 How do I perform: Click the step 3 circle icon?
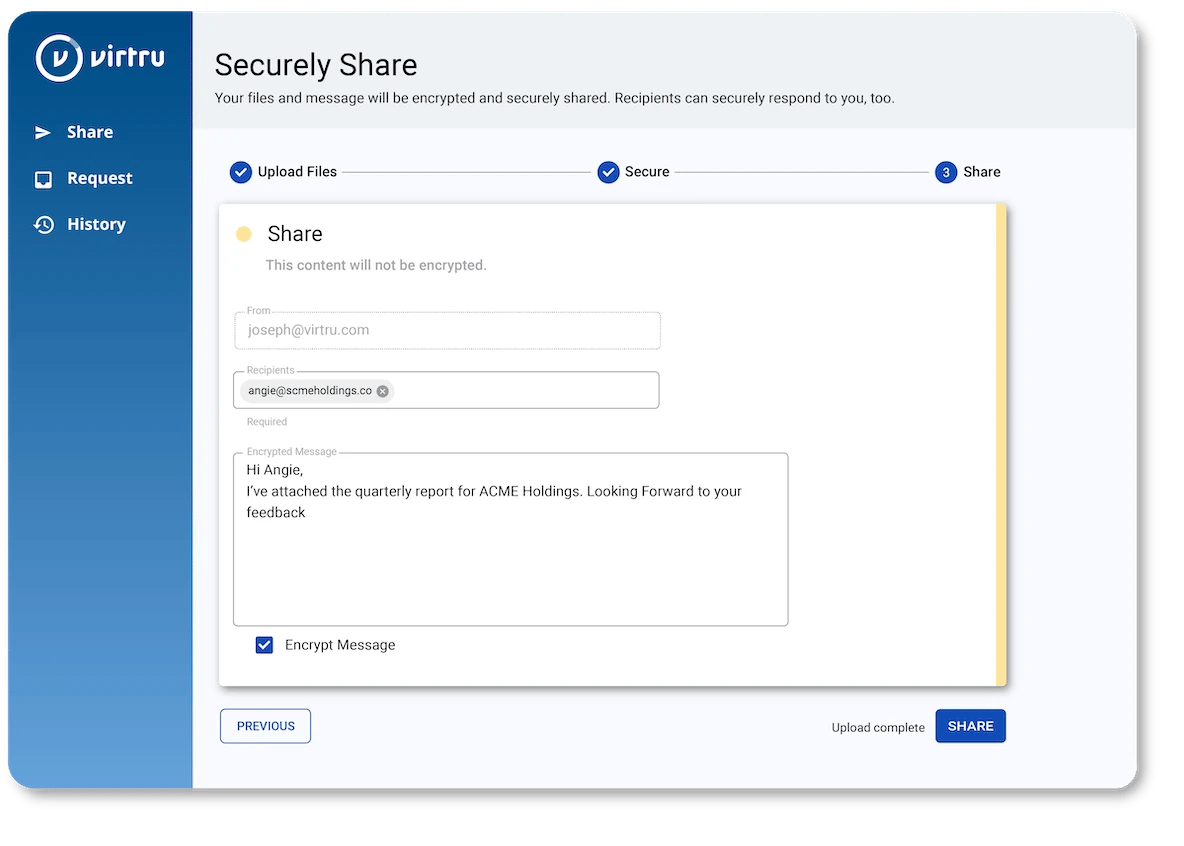point(945,172)
